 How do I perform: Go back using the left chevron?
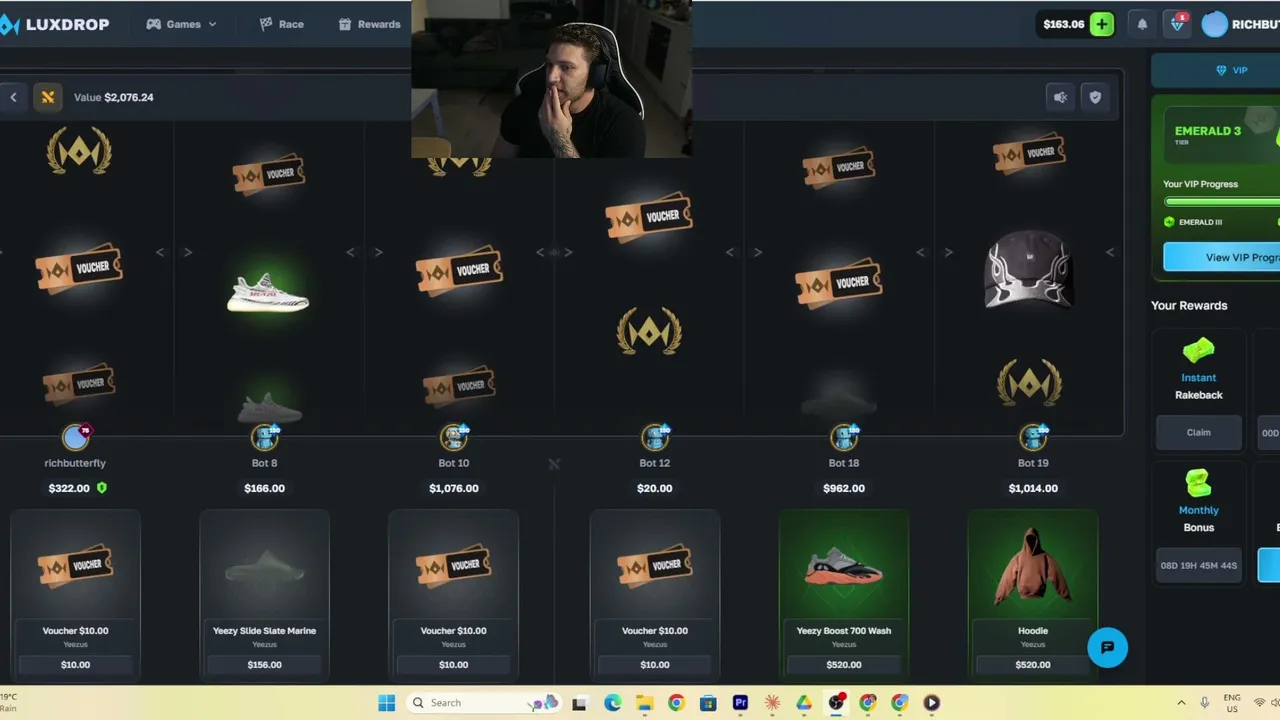coord(13,97)
